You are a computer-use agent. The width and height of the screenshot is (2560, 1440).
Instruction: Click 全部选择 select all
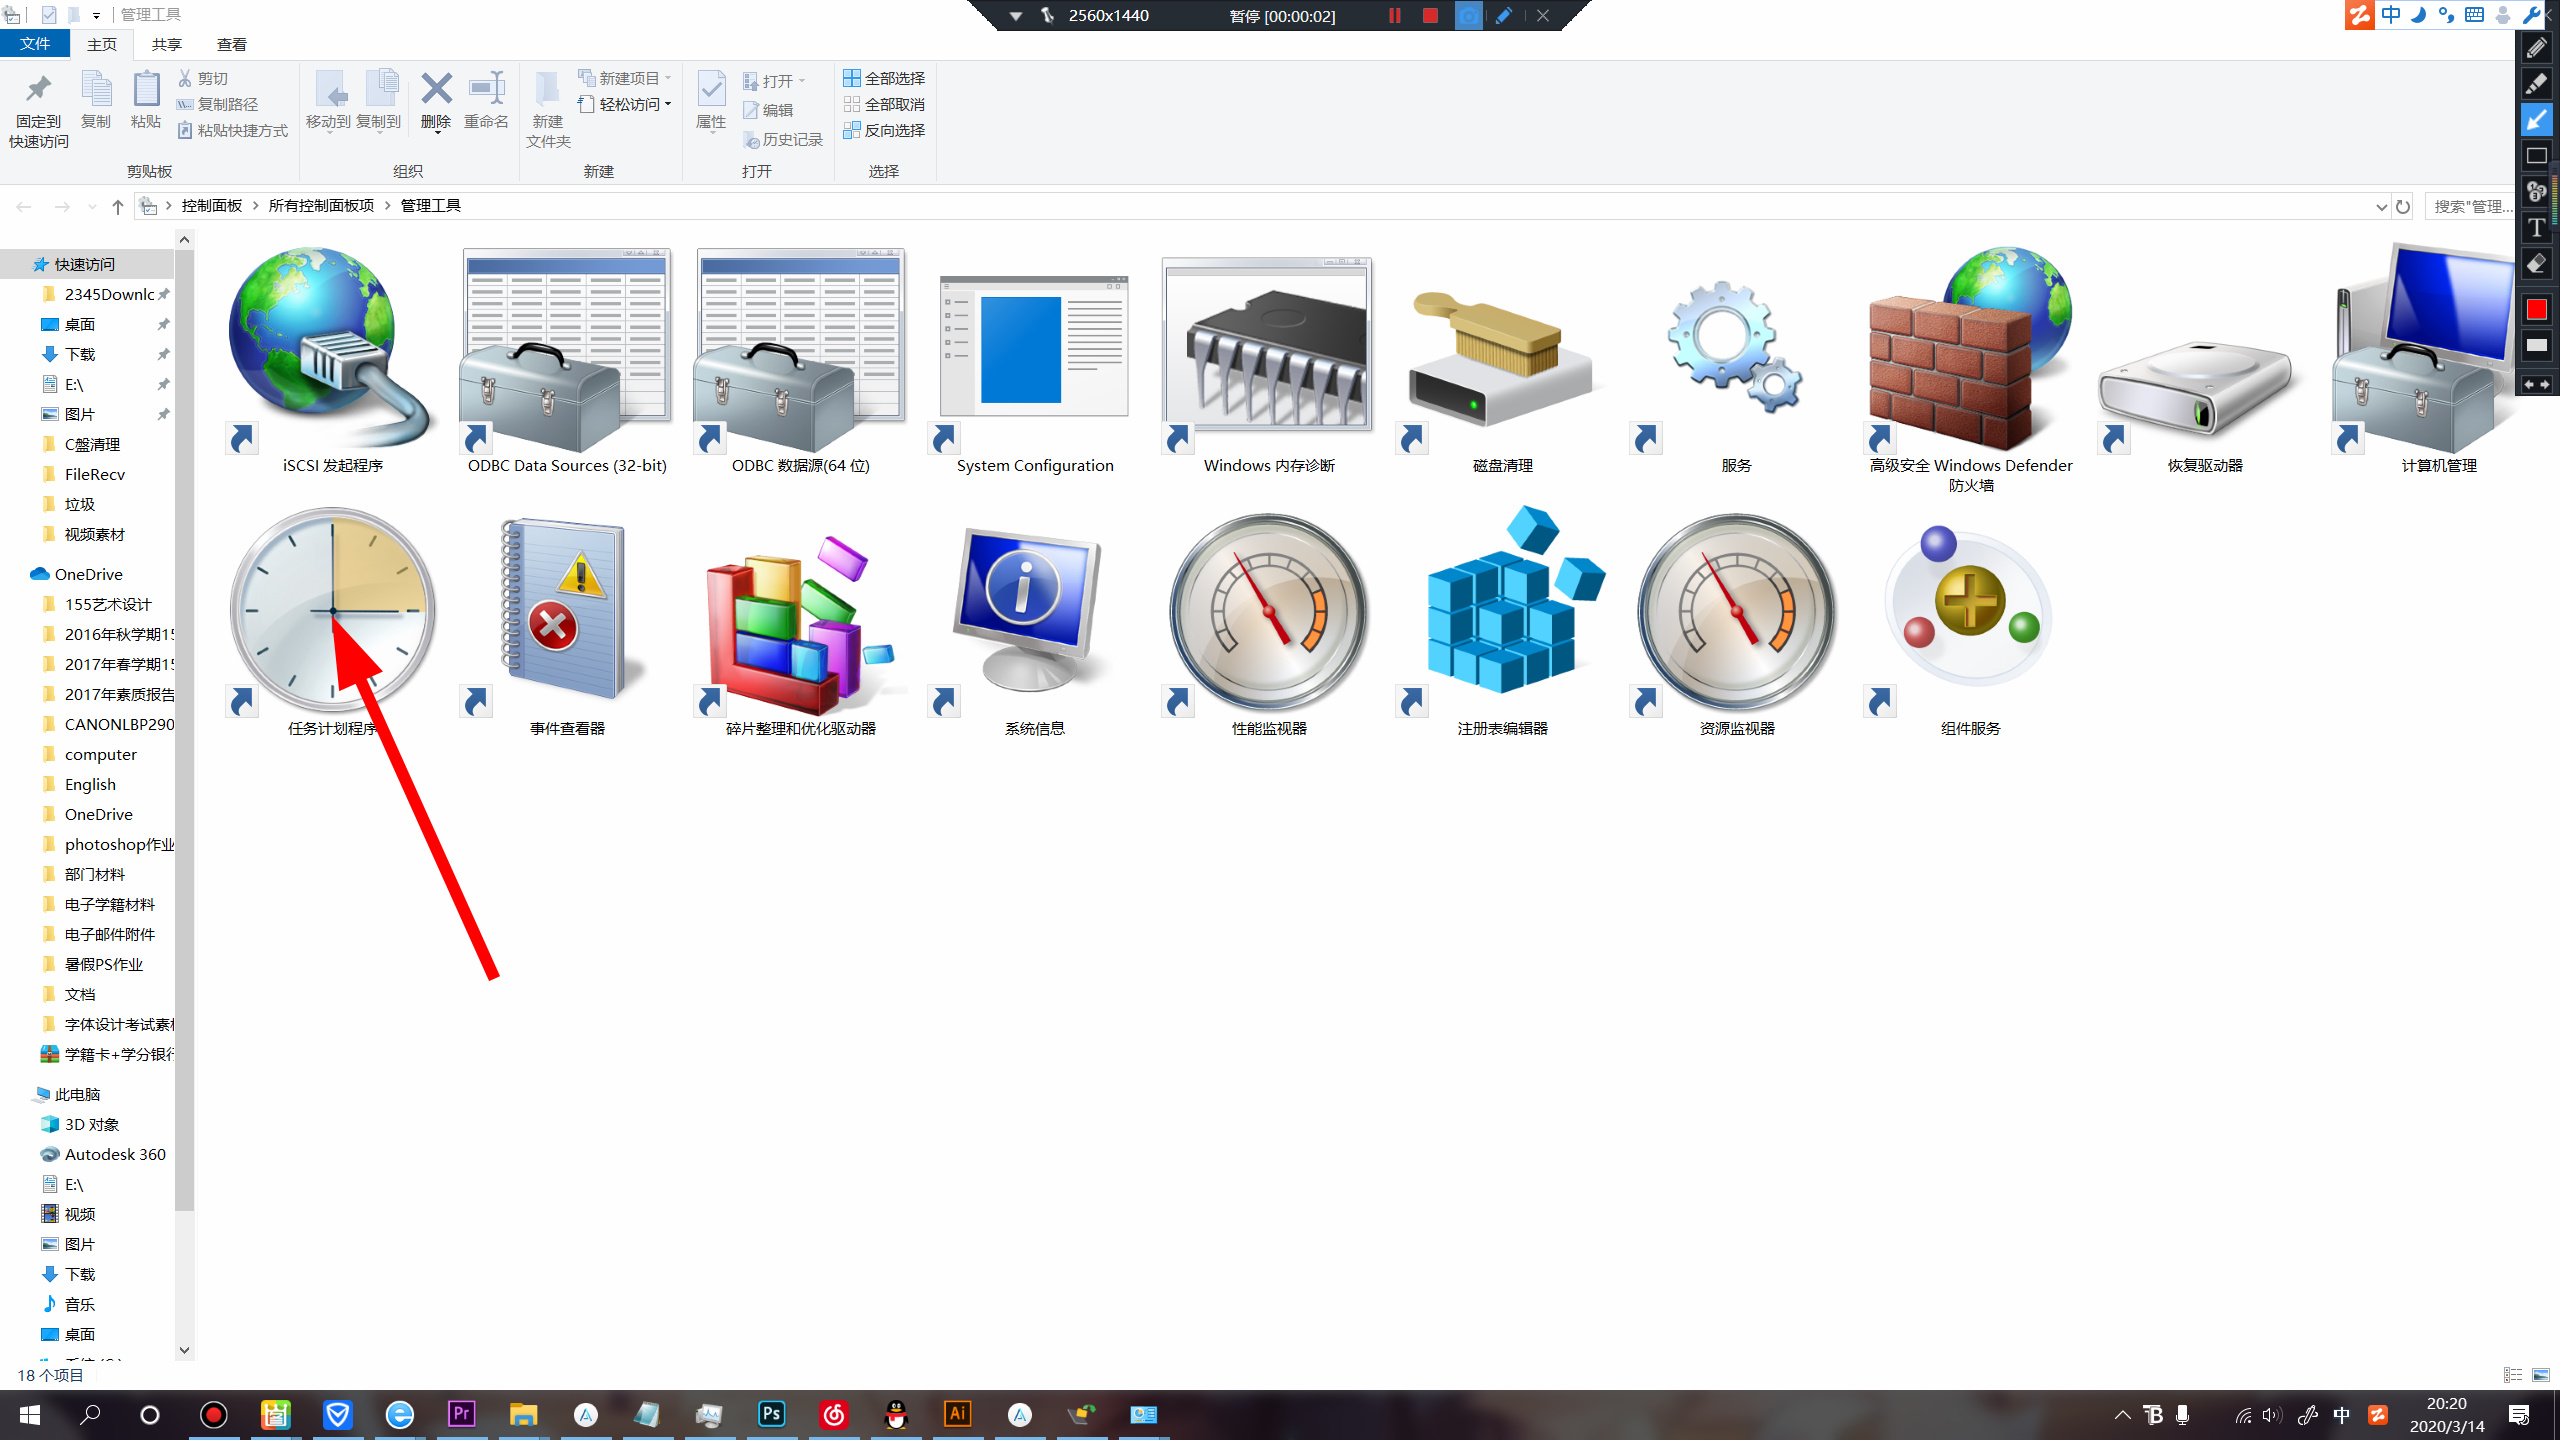tap(884, 78)
